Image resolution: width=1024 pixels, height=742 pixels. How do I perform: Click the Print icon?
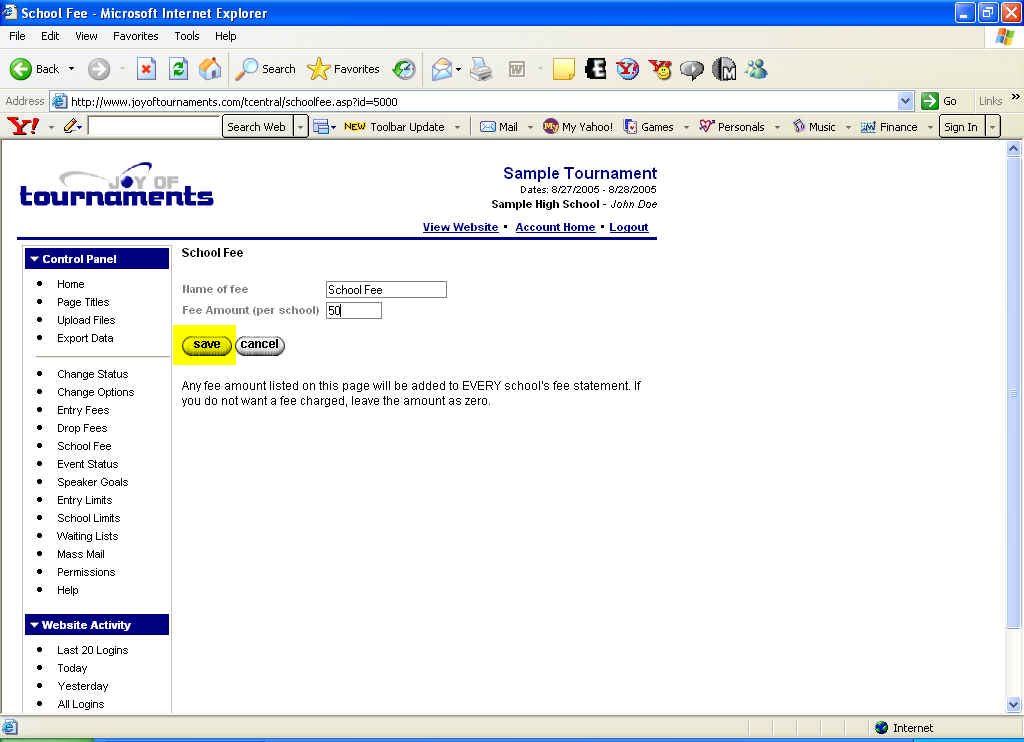481,69
